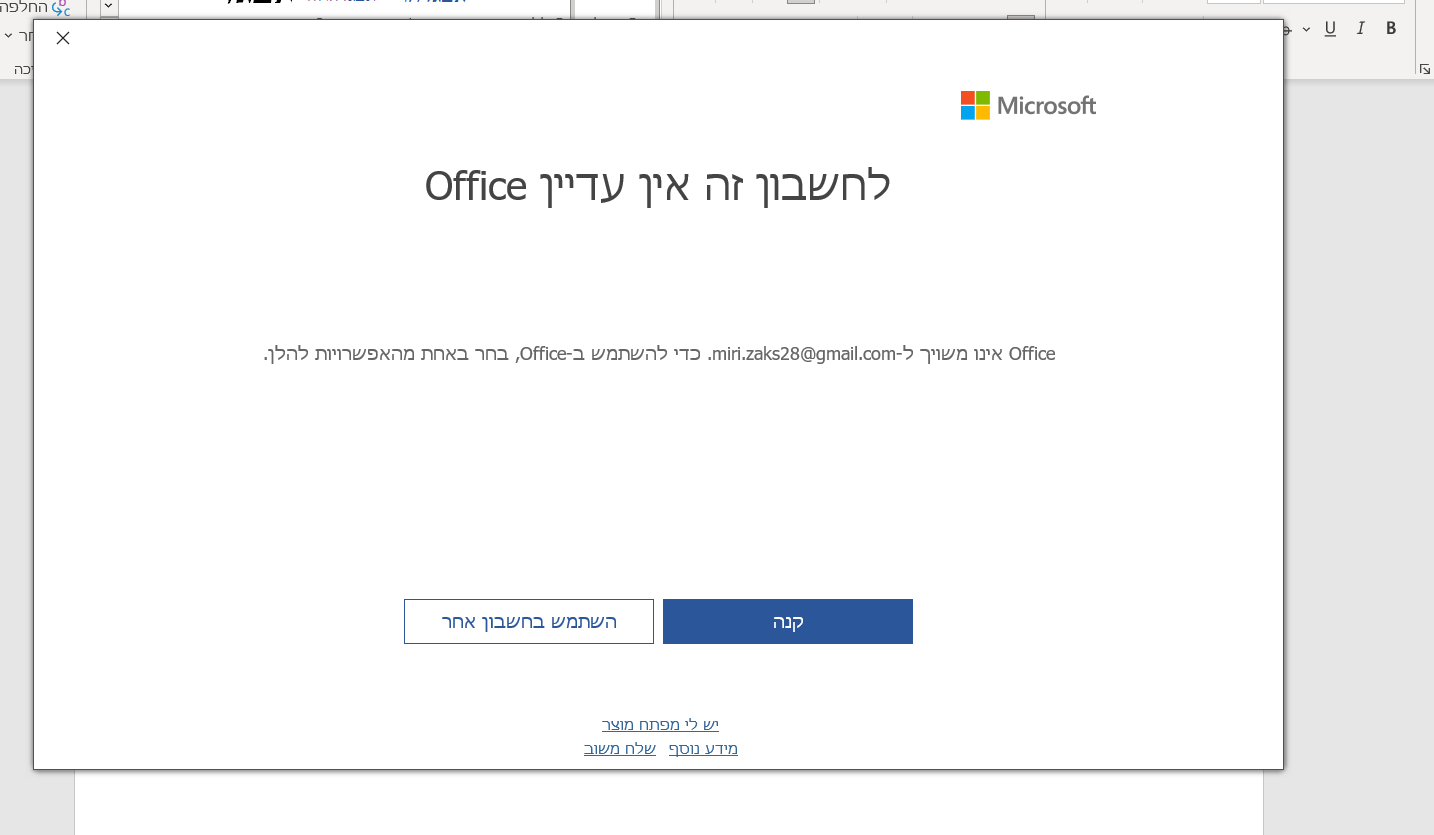
Task: Click the blue Buy (קנה) button
Action: coord(787,621)
